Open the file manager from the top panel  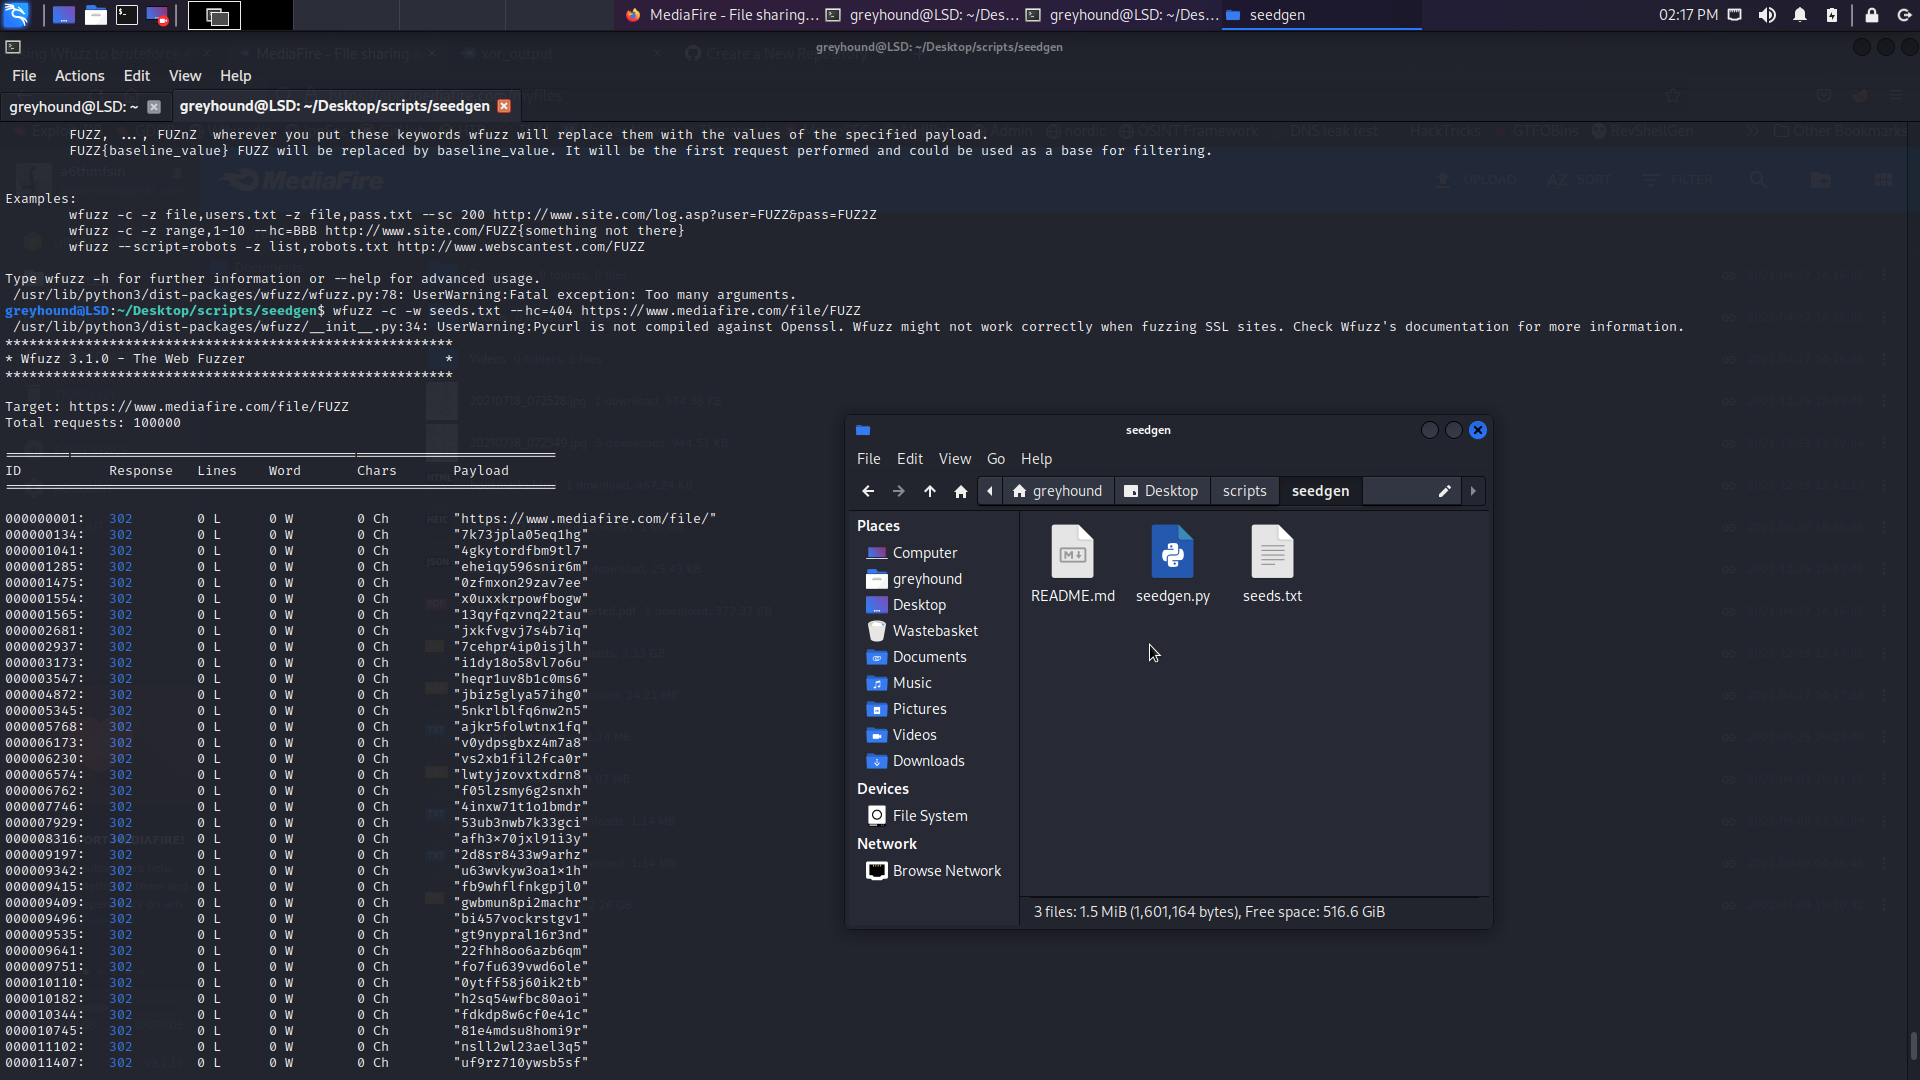(96, 15)
